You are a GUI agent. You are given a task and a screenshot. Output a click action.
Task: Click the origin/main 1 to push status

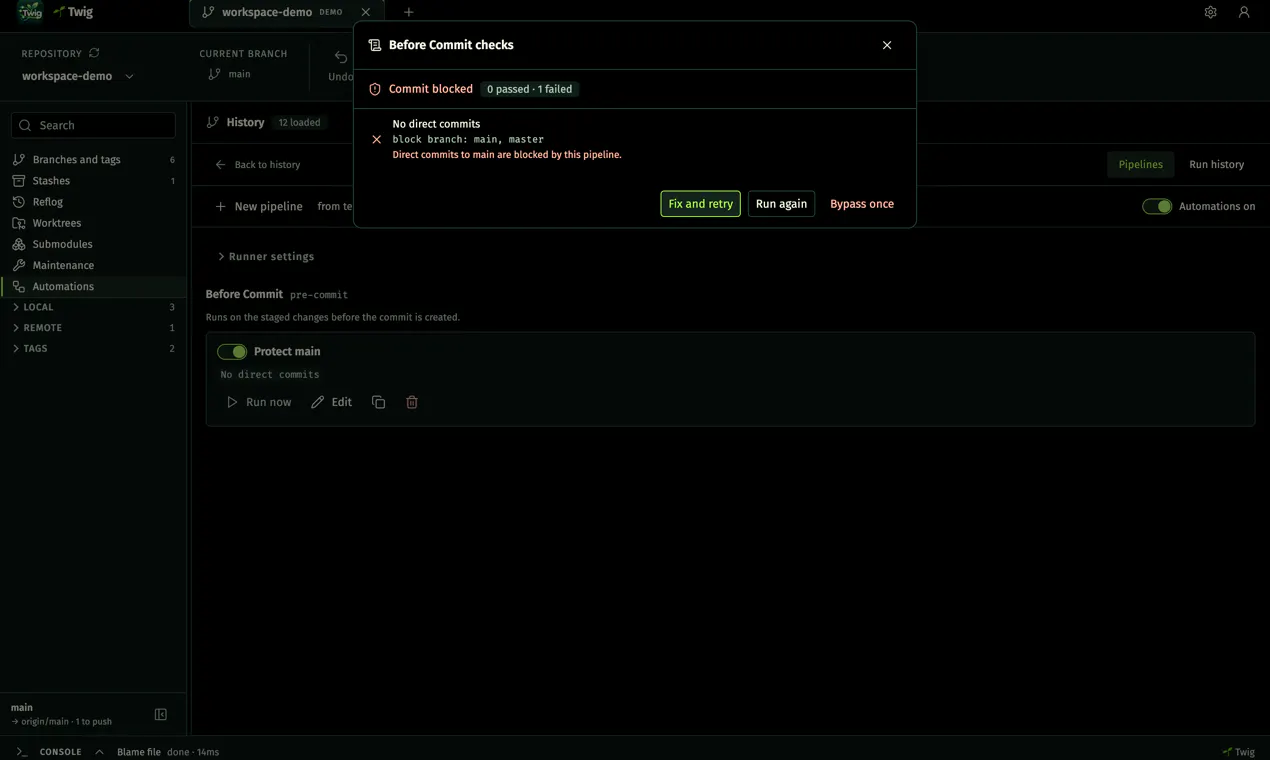coord(62,722)
